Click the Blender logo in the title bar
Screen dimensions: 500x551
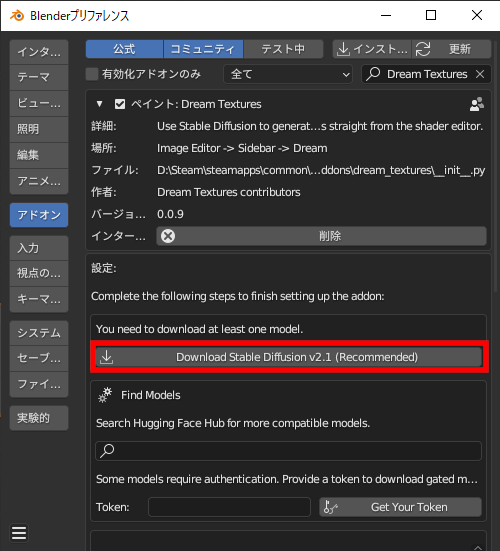(17, 15)
